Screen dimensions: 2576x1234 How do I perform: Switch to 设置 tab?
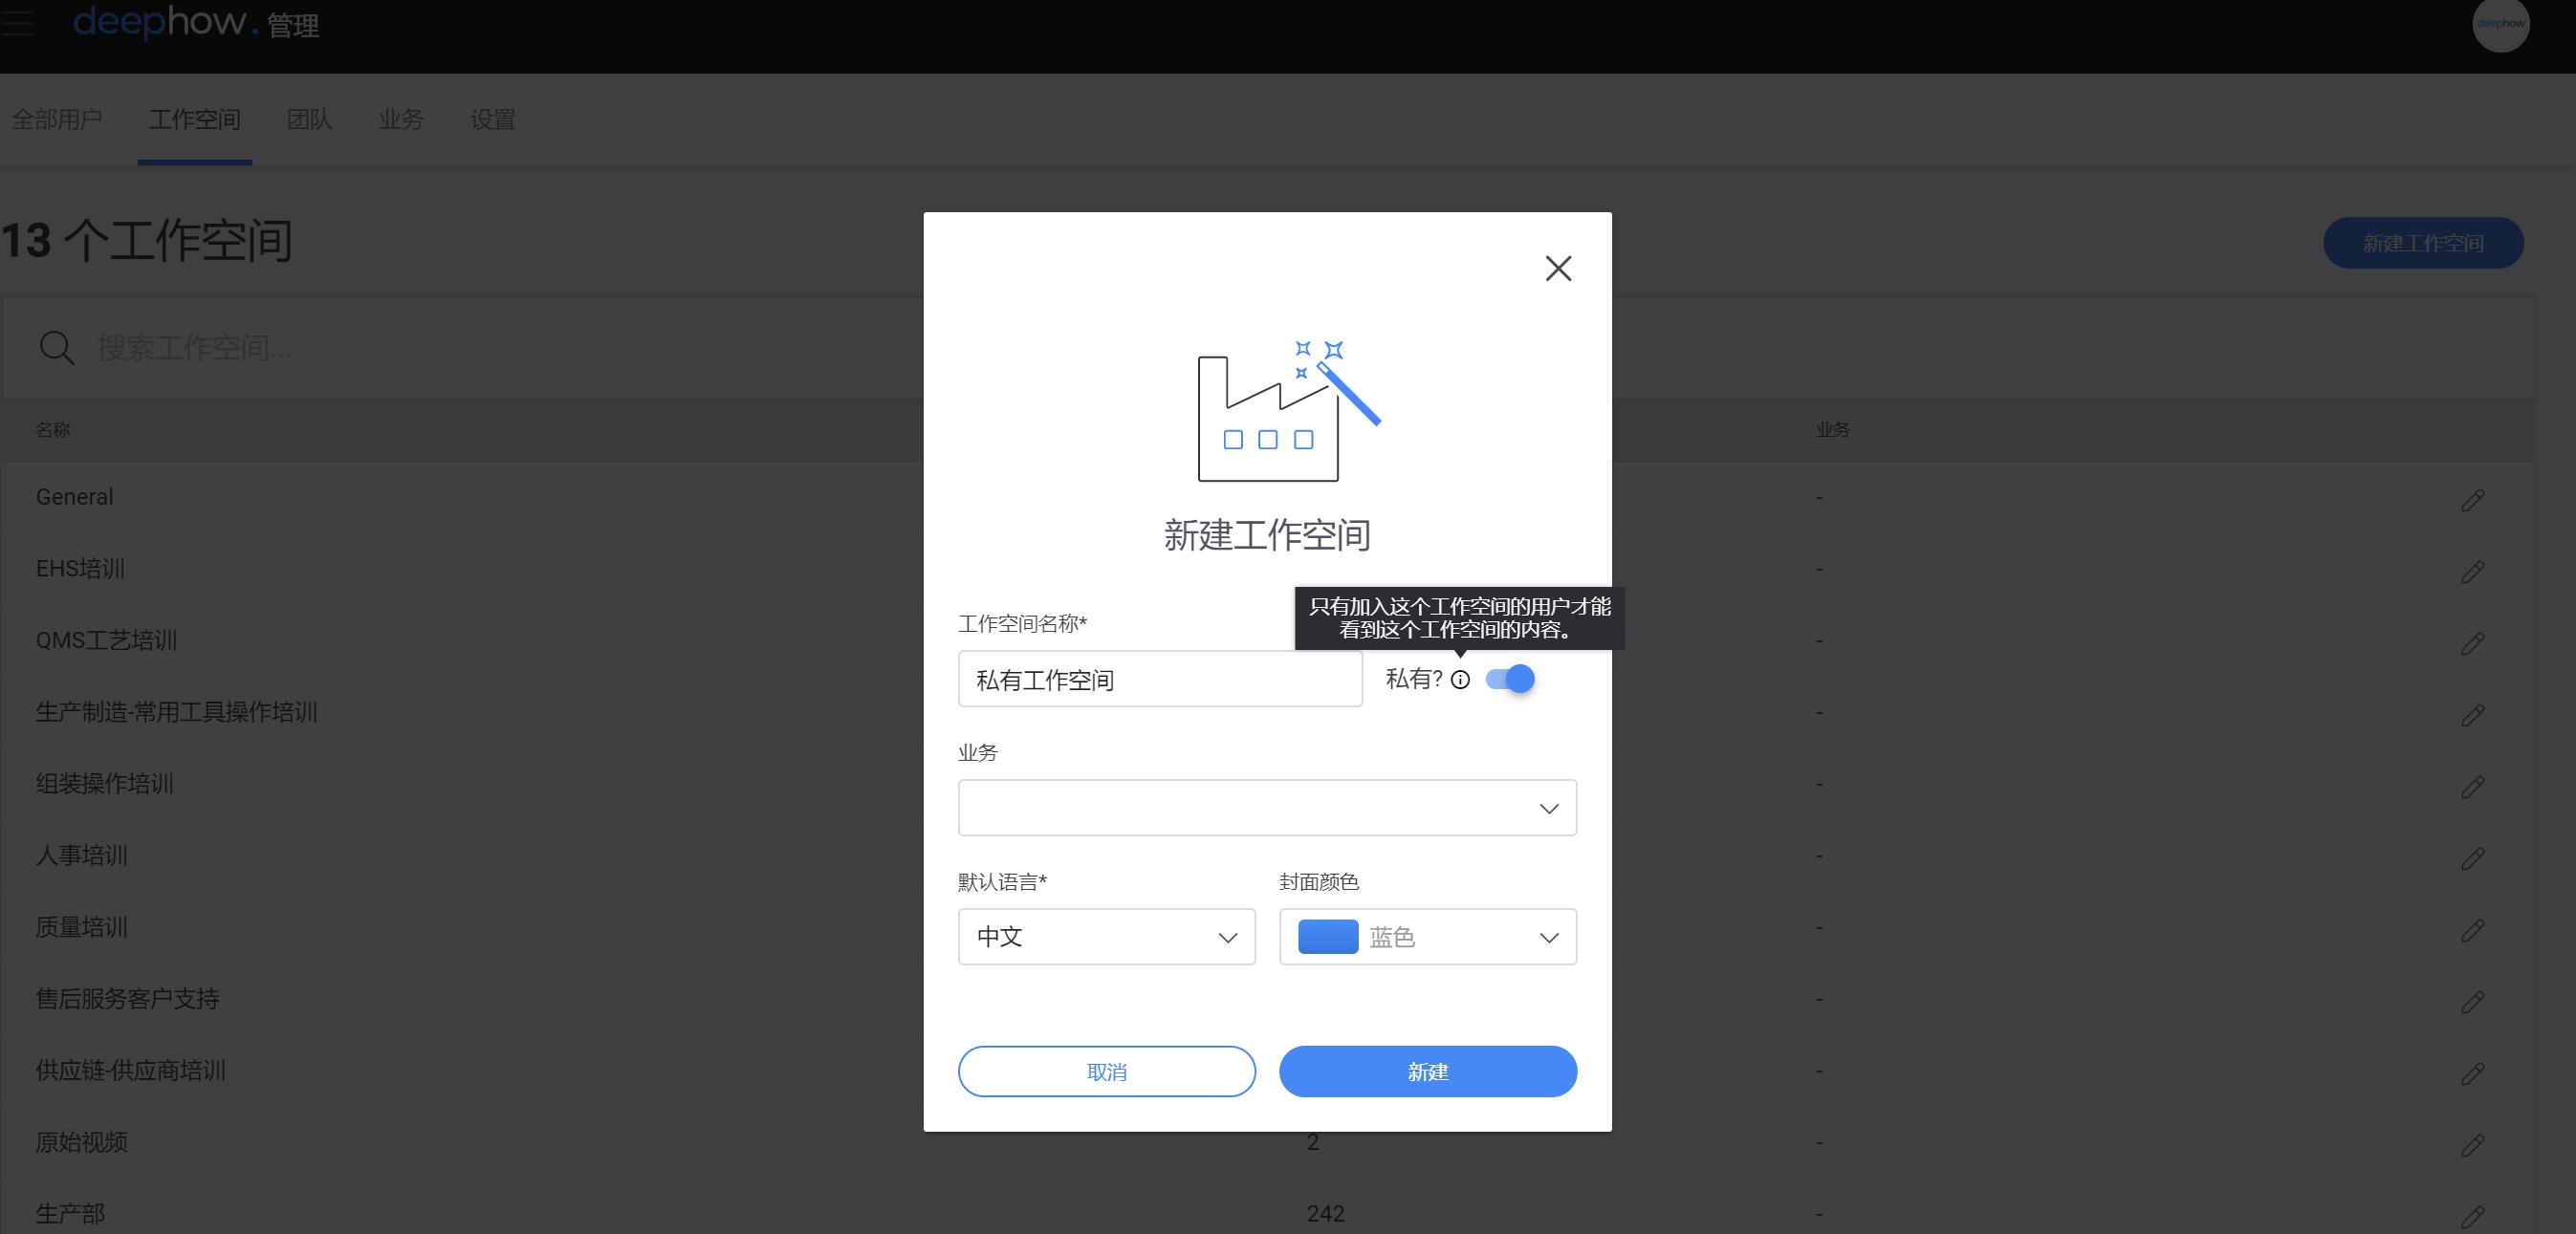(x=493, y=120)
